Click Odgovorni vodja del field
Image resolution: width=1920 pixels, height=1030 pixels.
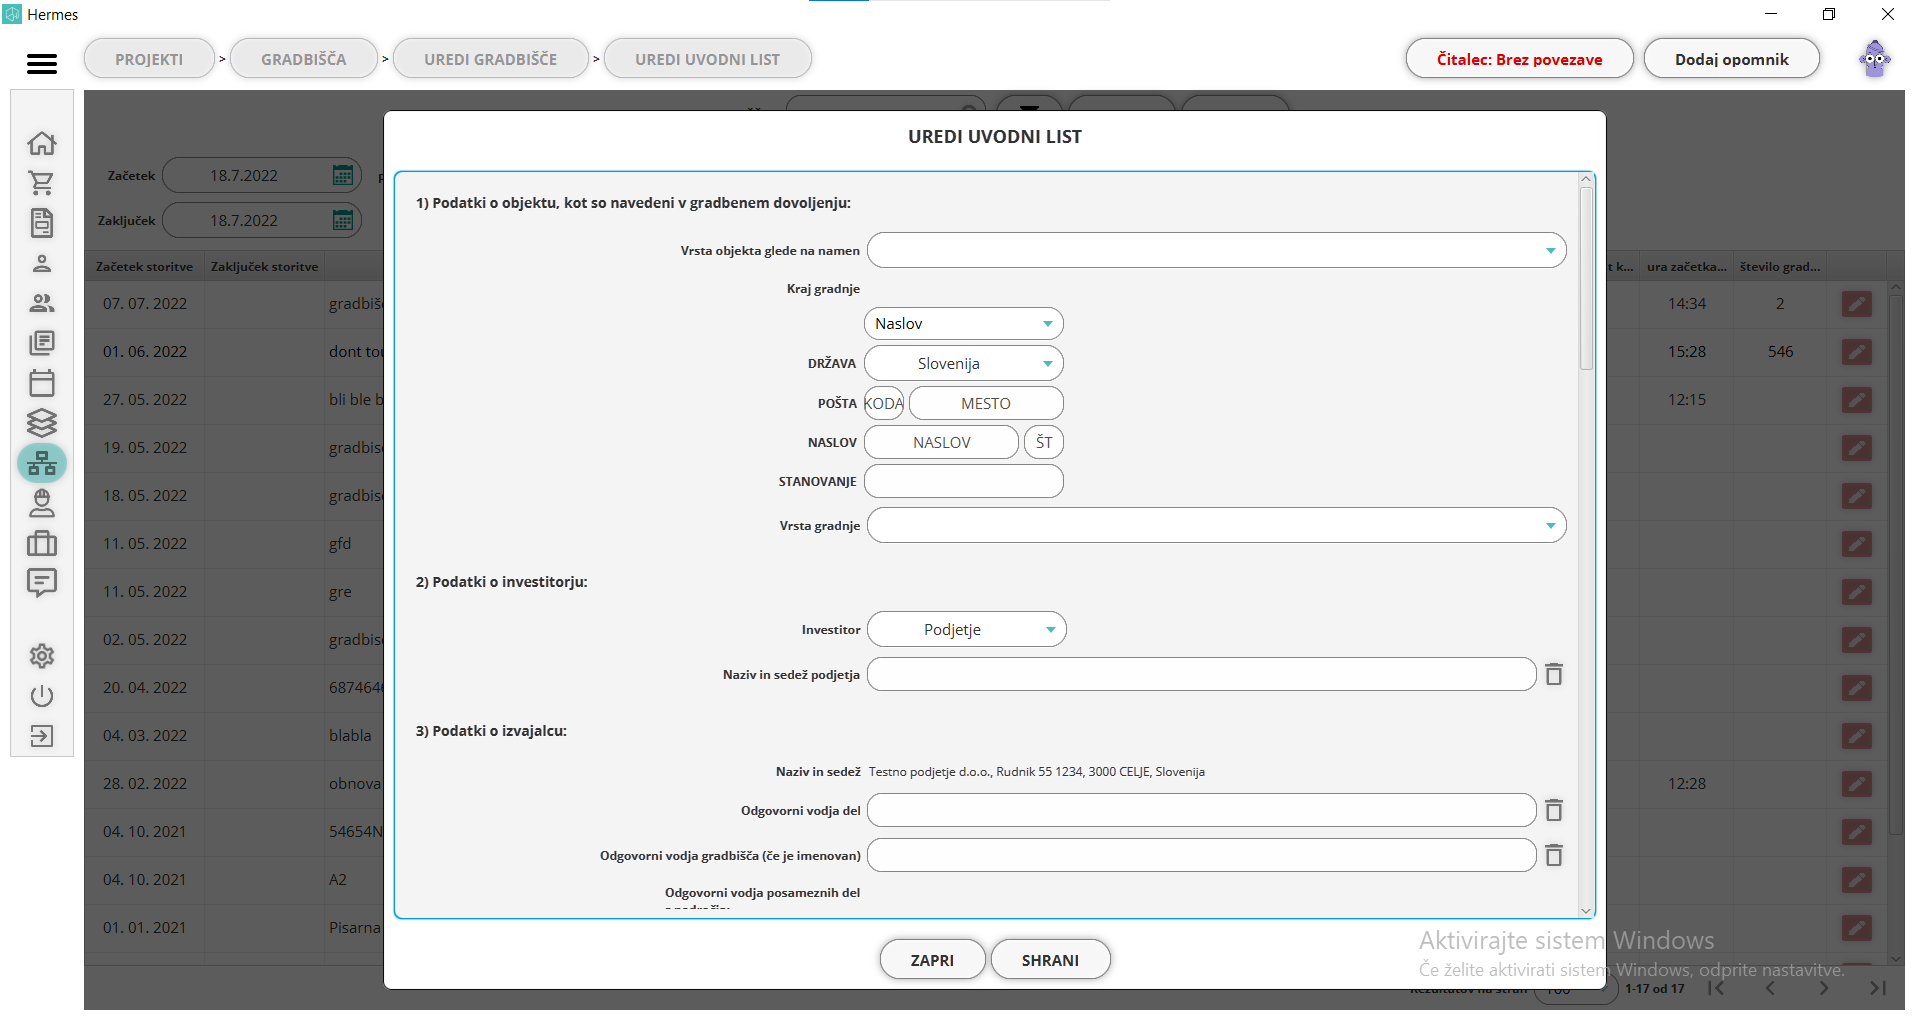[1201, 810]
